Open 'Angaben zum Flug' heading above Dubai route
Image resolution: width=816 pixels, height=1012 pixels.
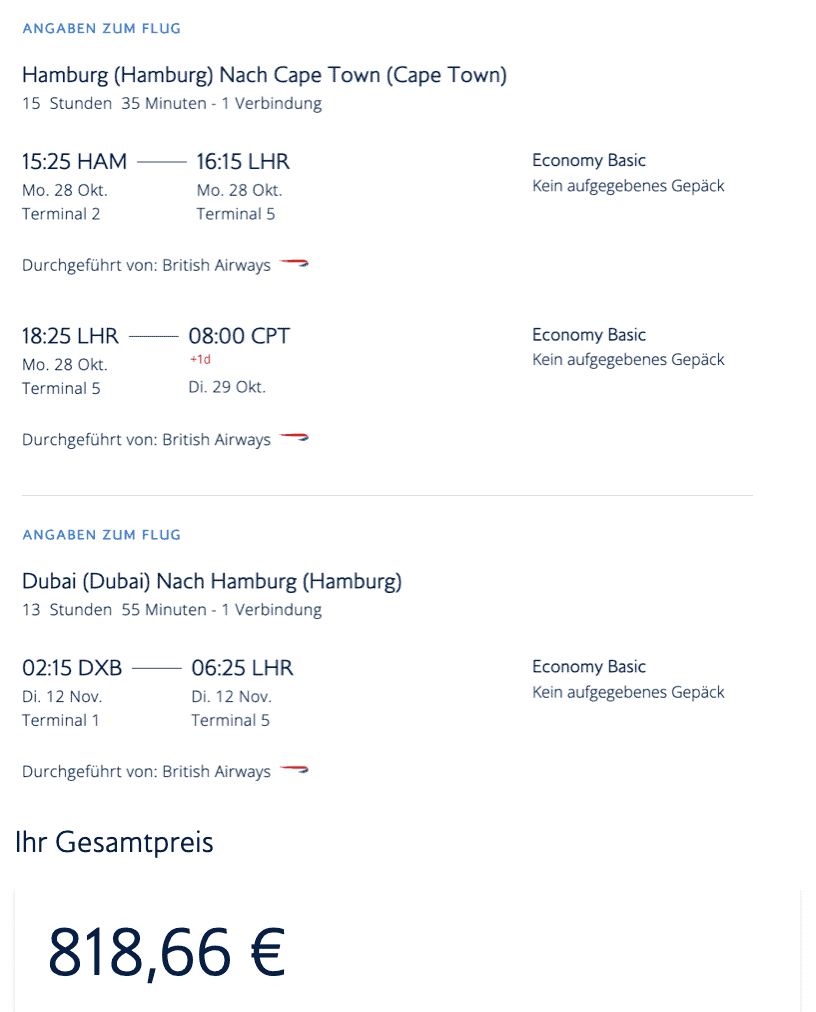[101, 535]
